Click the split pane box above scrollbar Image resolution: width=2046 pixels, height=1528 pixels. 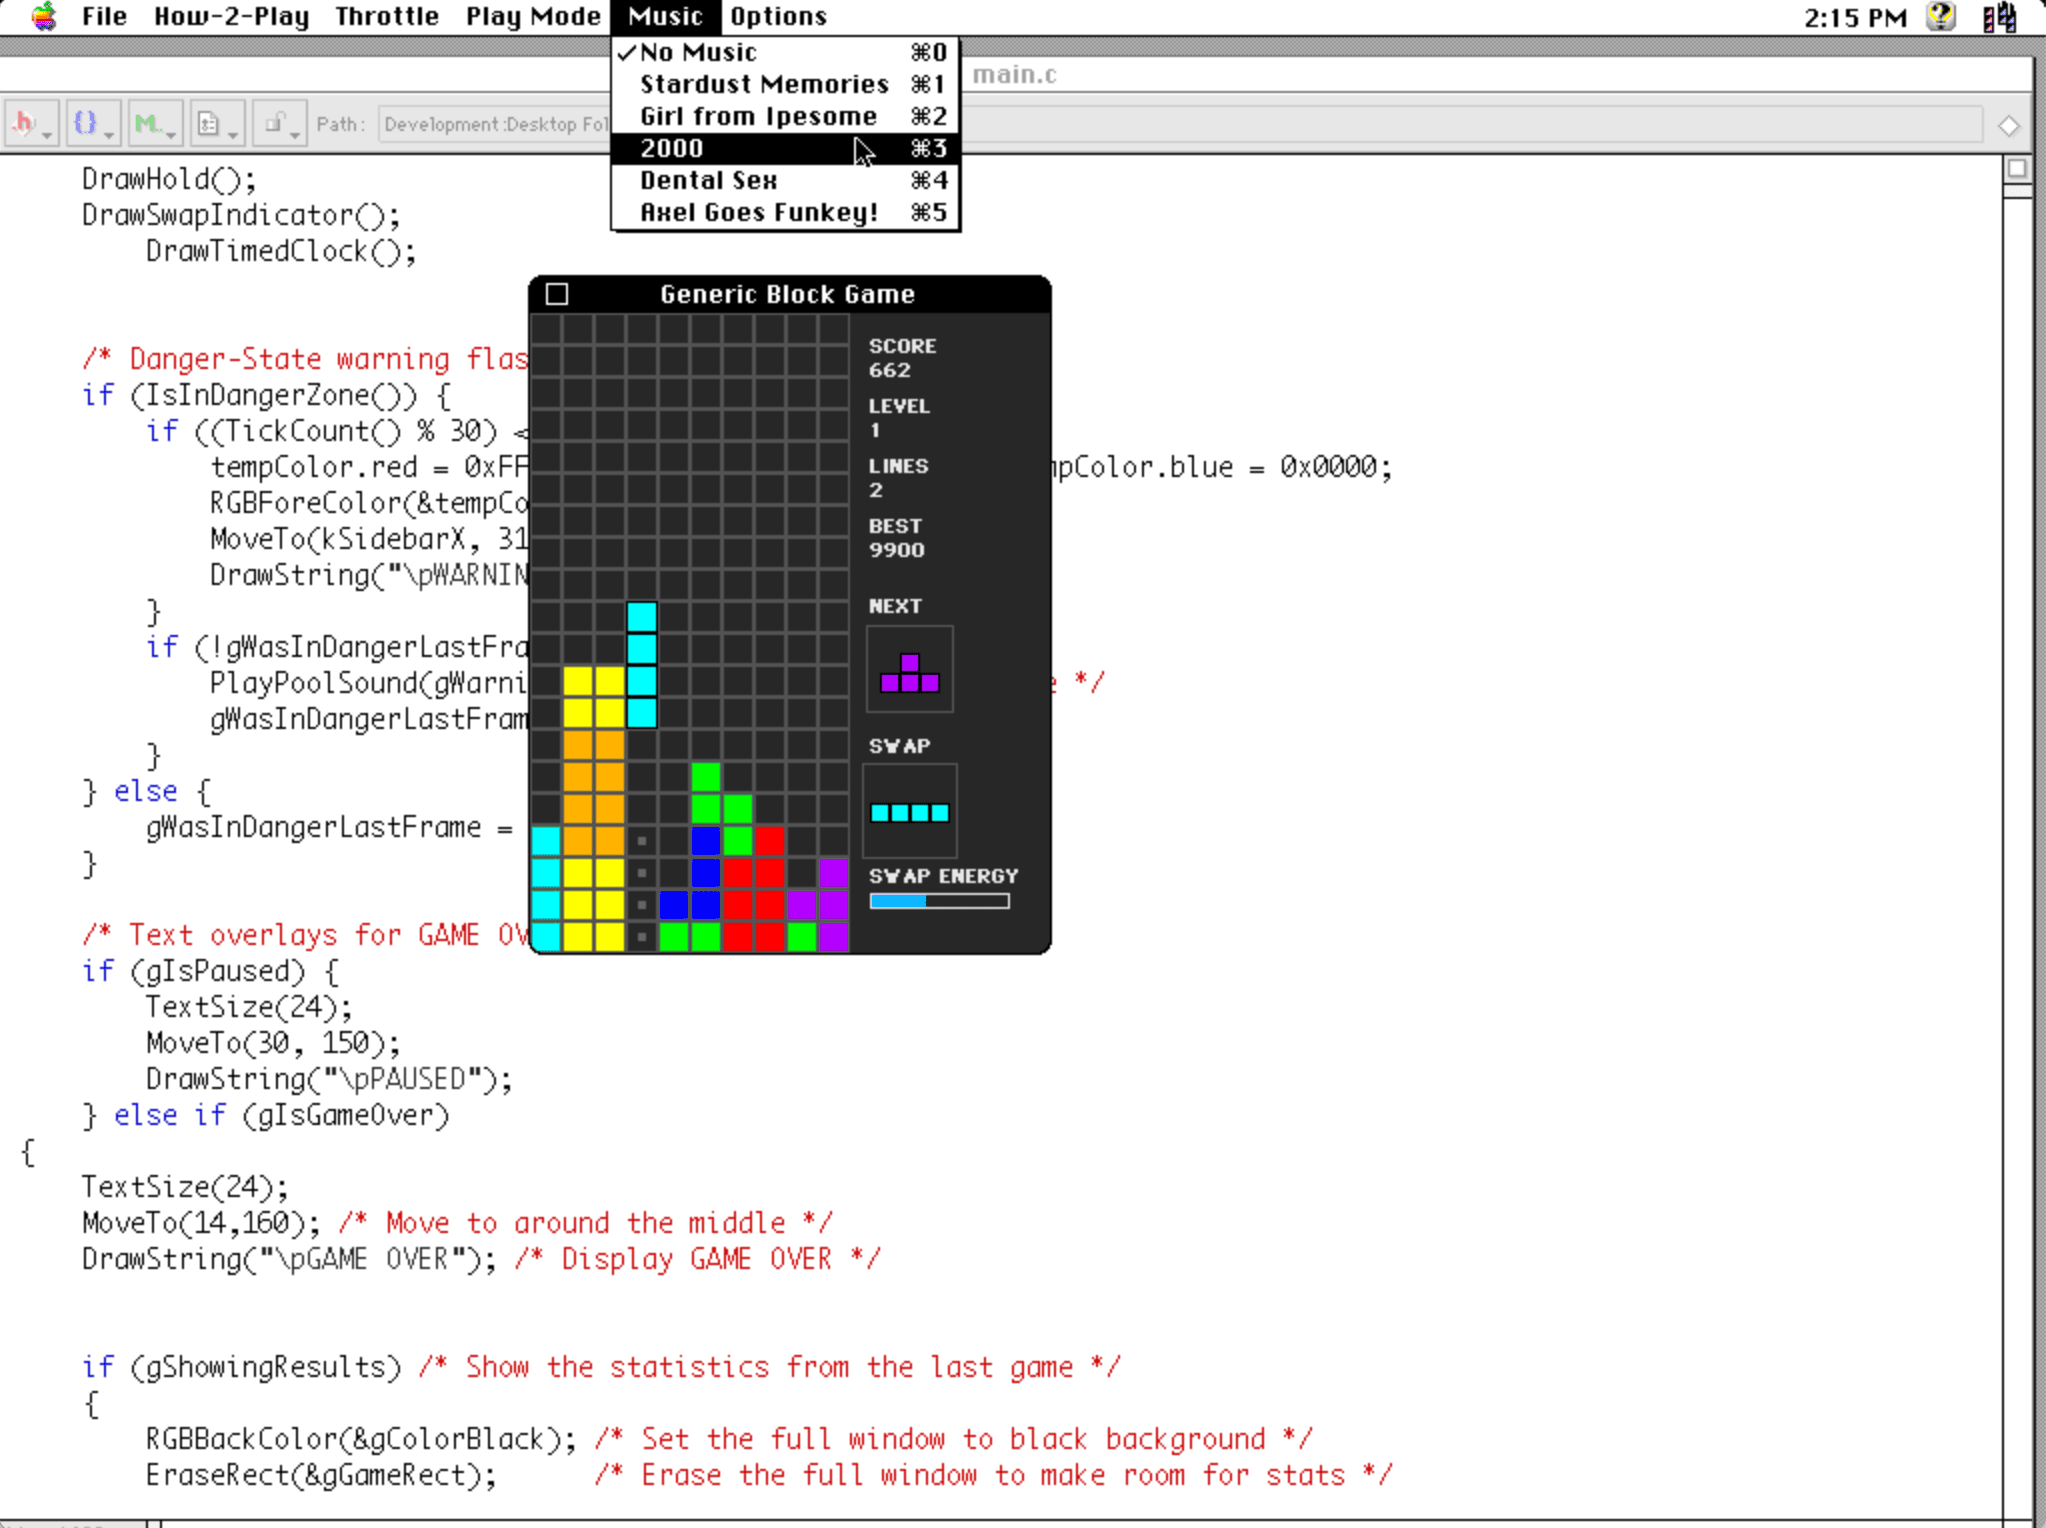(x=2017, y=168)
